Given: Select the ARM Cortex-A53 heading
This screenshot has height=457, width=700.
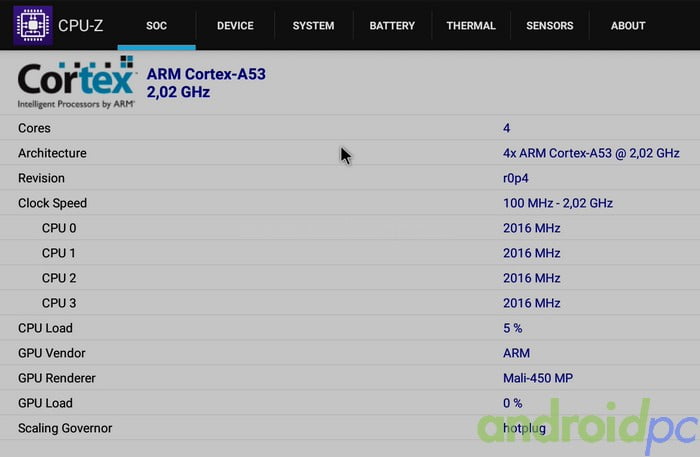Looking at the screenshot, I should (206, 74).
